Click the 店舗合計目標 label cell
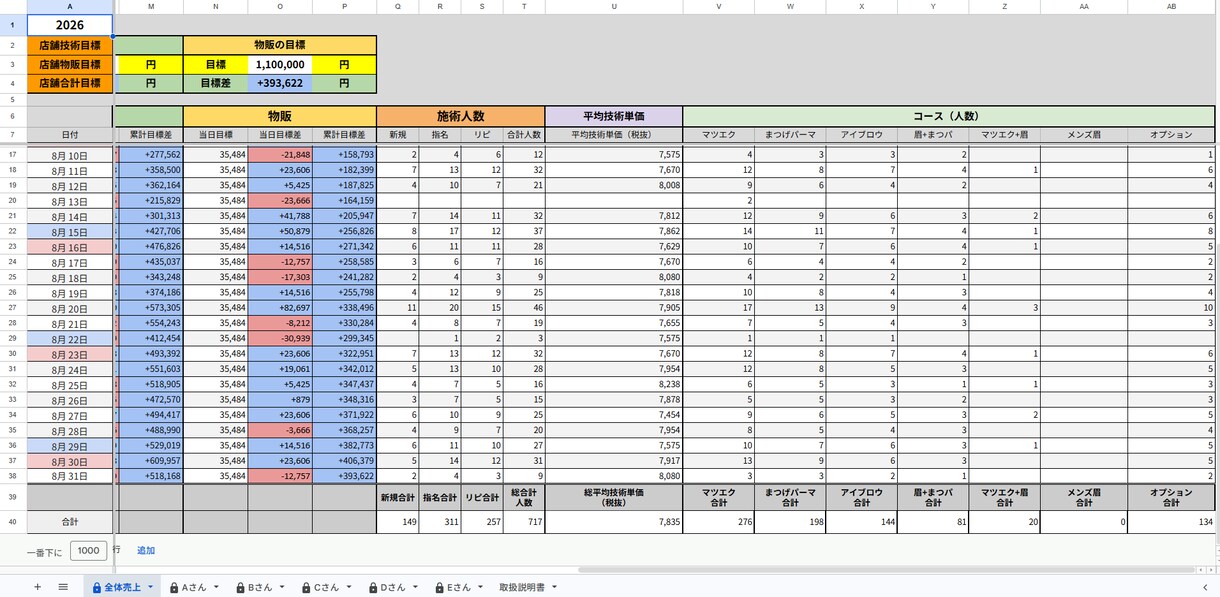Image resolution: width=1220 pixels, height=597 pixels. [x=70, y=83]
